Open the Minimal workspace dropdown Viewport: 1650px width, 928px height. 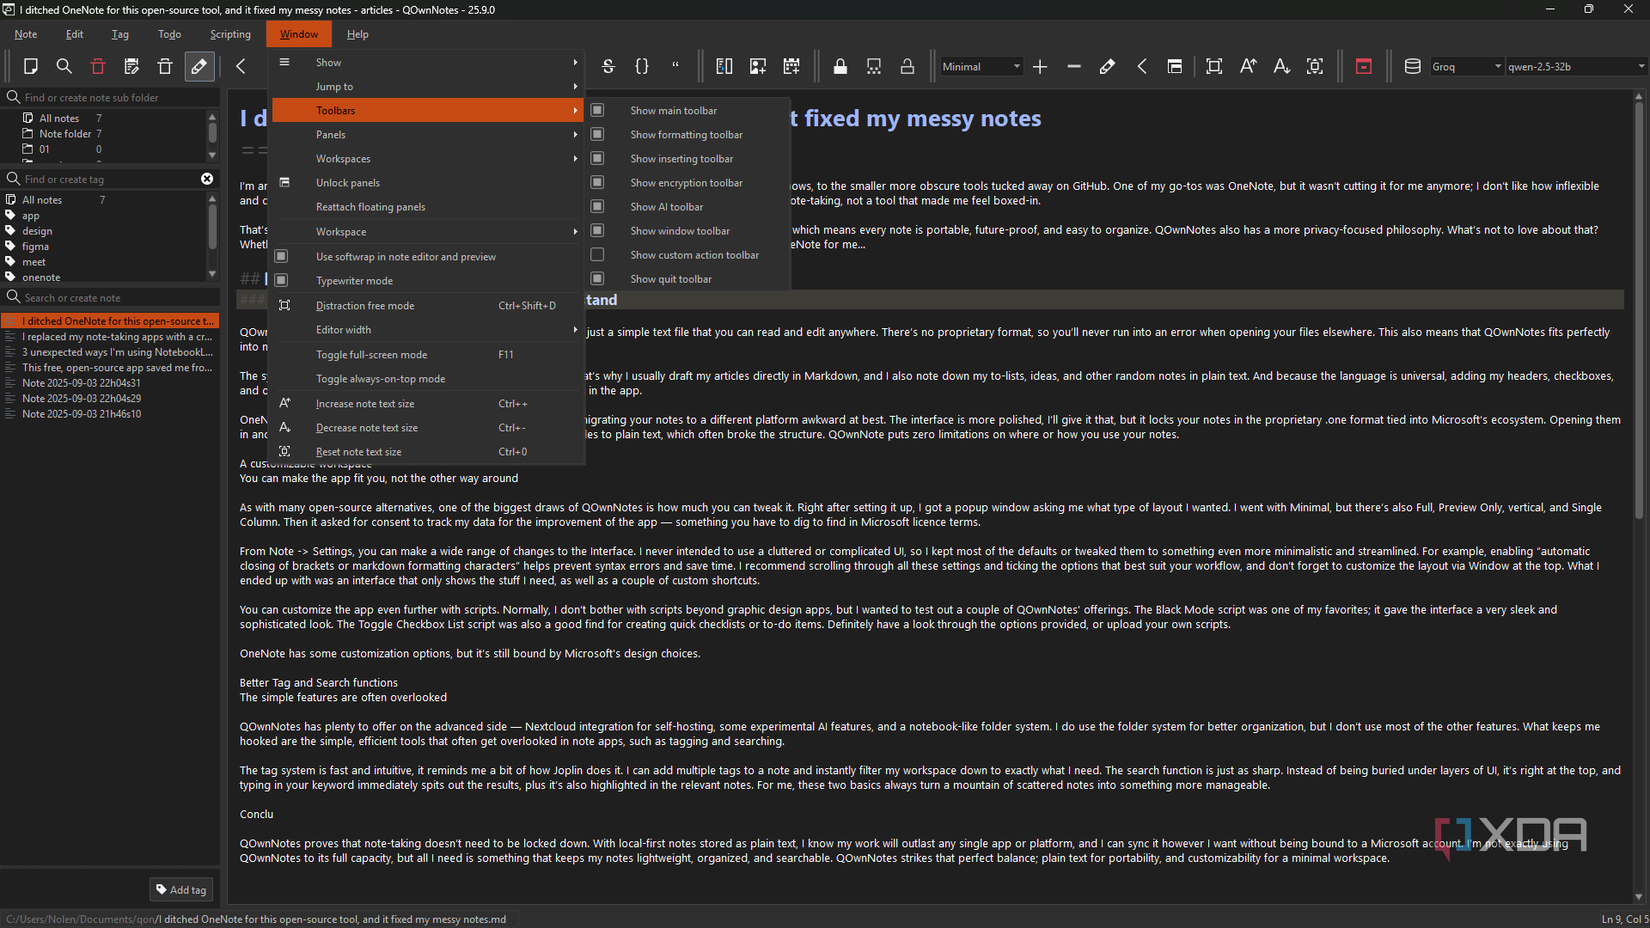point(981,66)
